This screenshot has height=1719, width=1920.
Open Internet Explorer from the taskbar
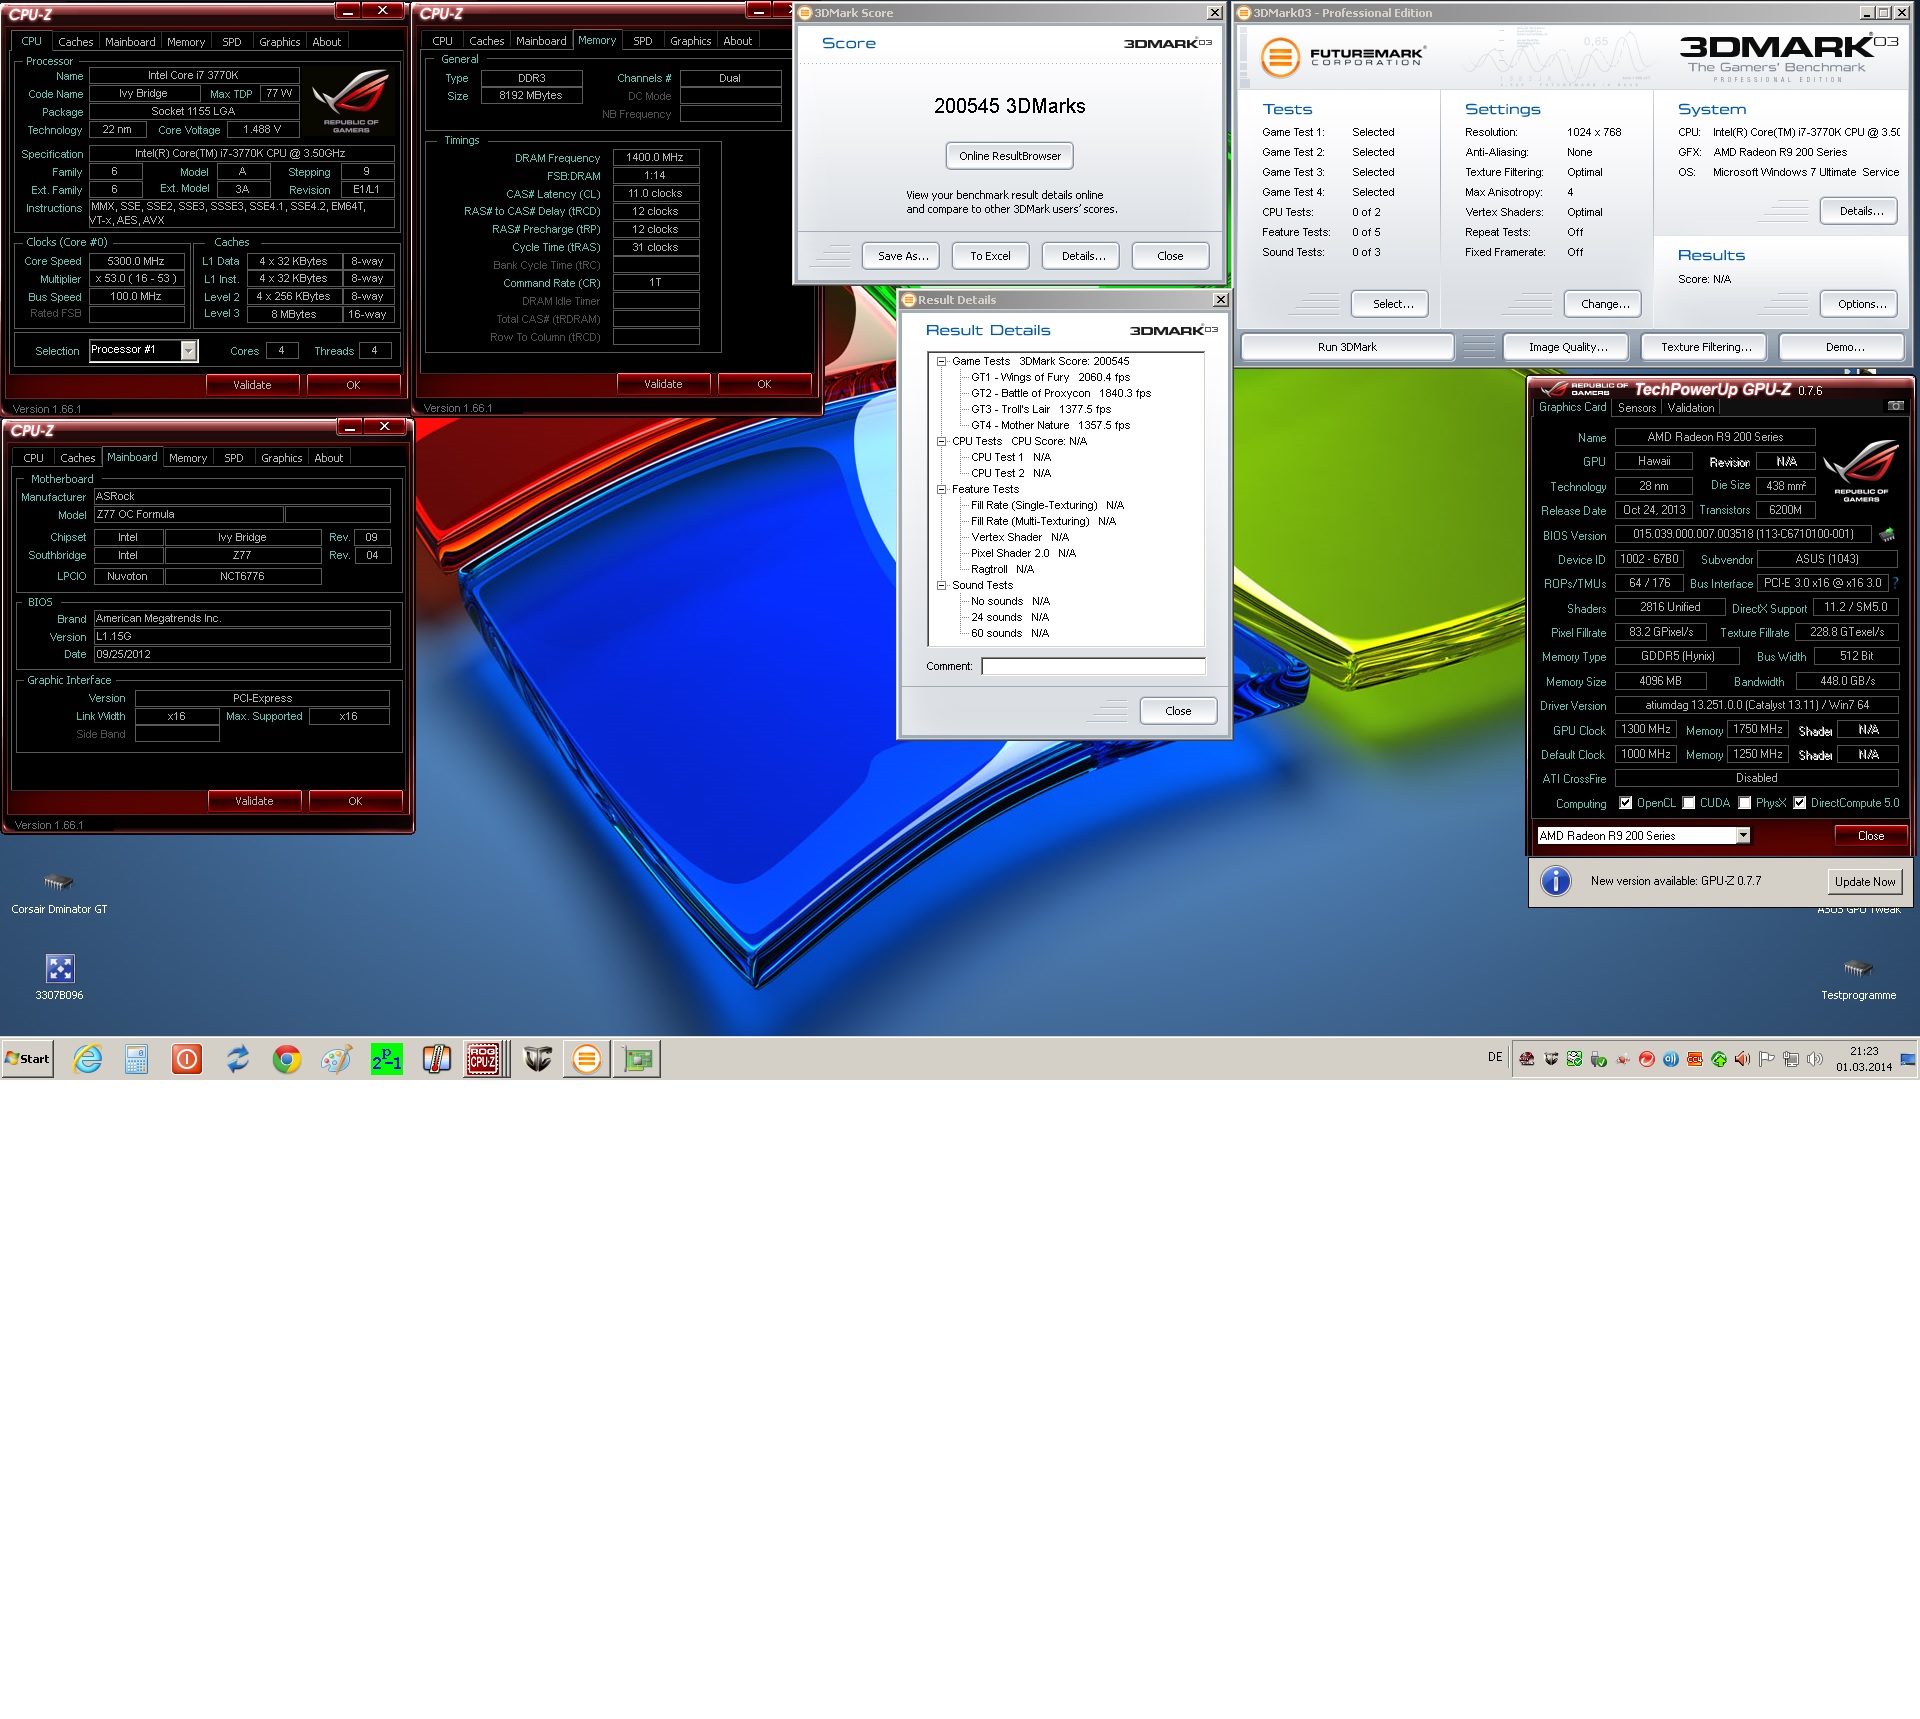click(88, 1059)
